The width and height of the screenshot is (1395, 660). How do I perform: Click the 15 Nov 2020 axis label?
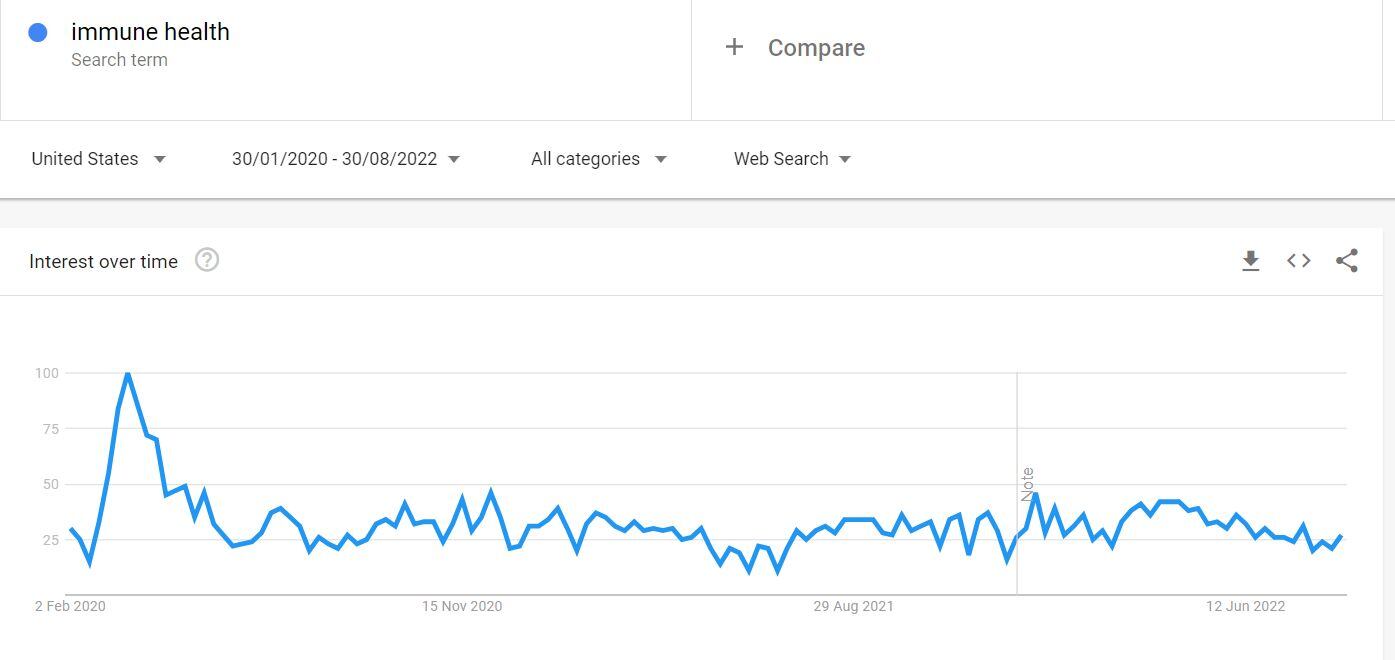(461, 606)
